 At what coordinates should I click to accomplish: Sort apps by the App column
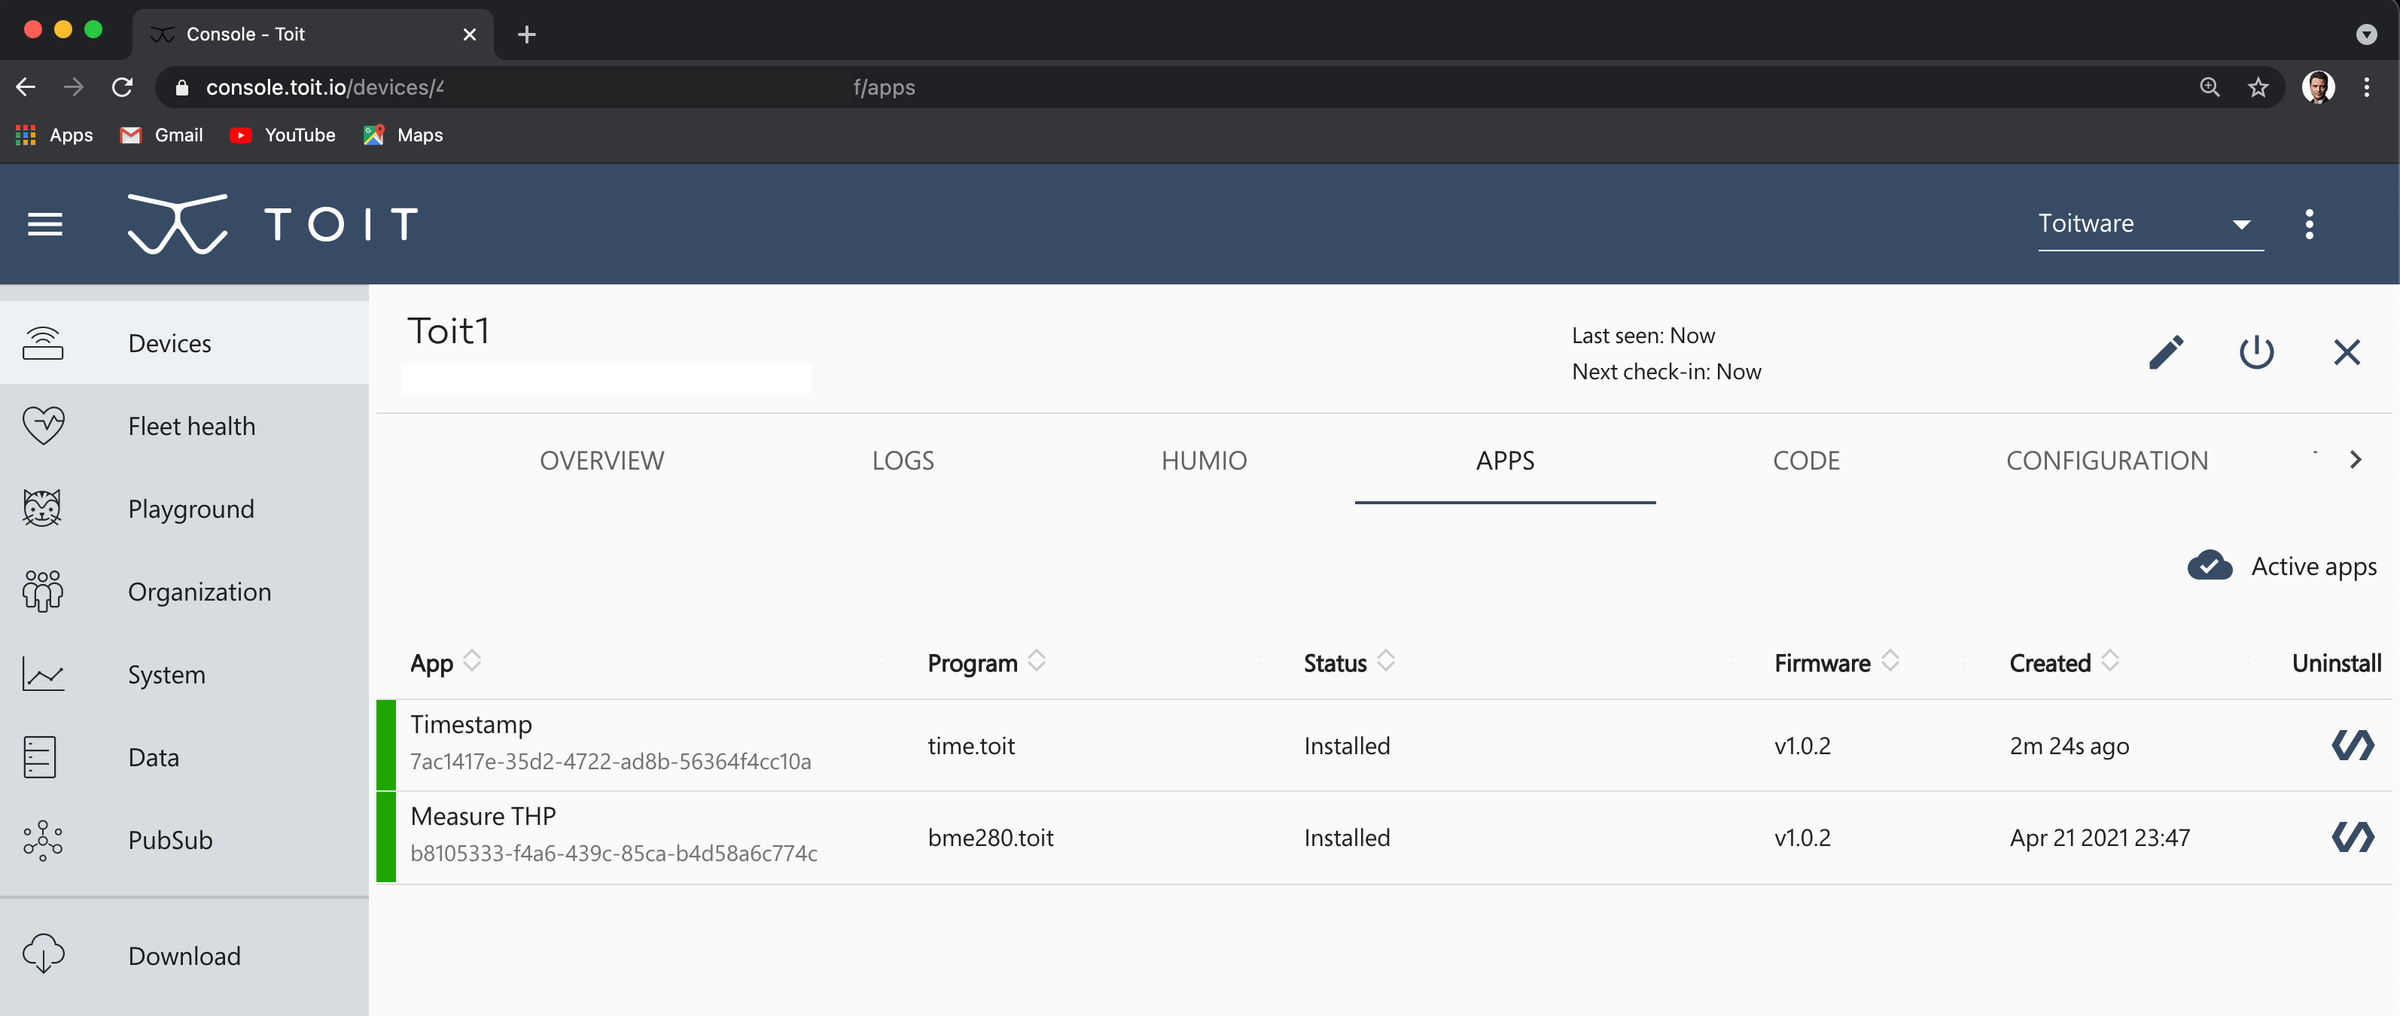pyautogui.click(x=473, y=662)
